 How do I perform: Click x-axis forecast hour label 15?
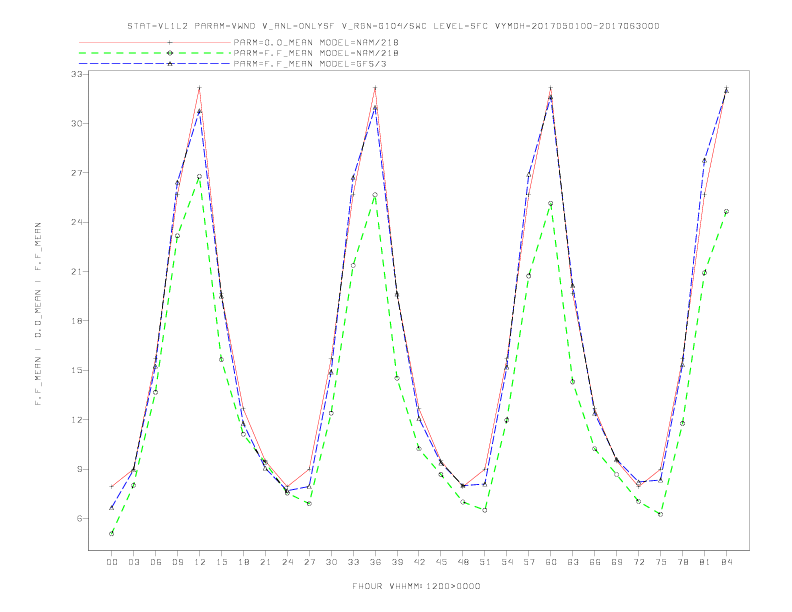(221, 562)
